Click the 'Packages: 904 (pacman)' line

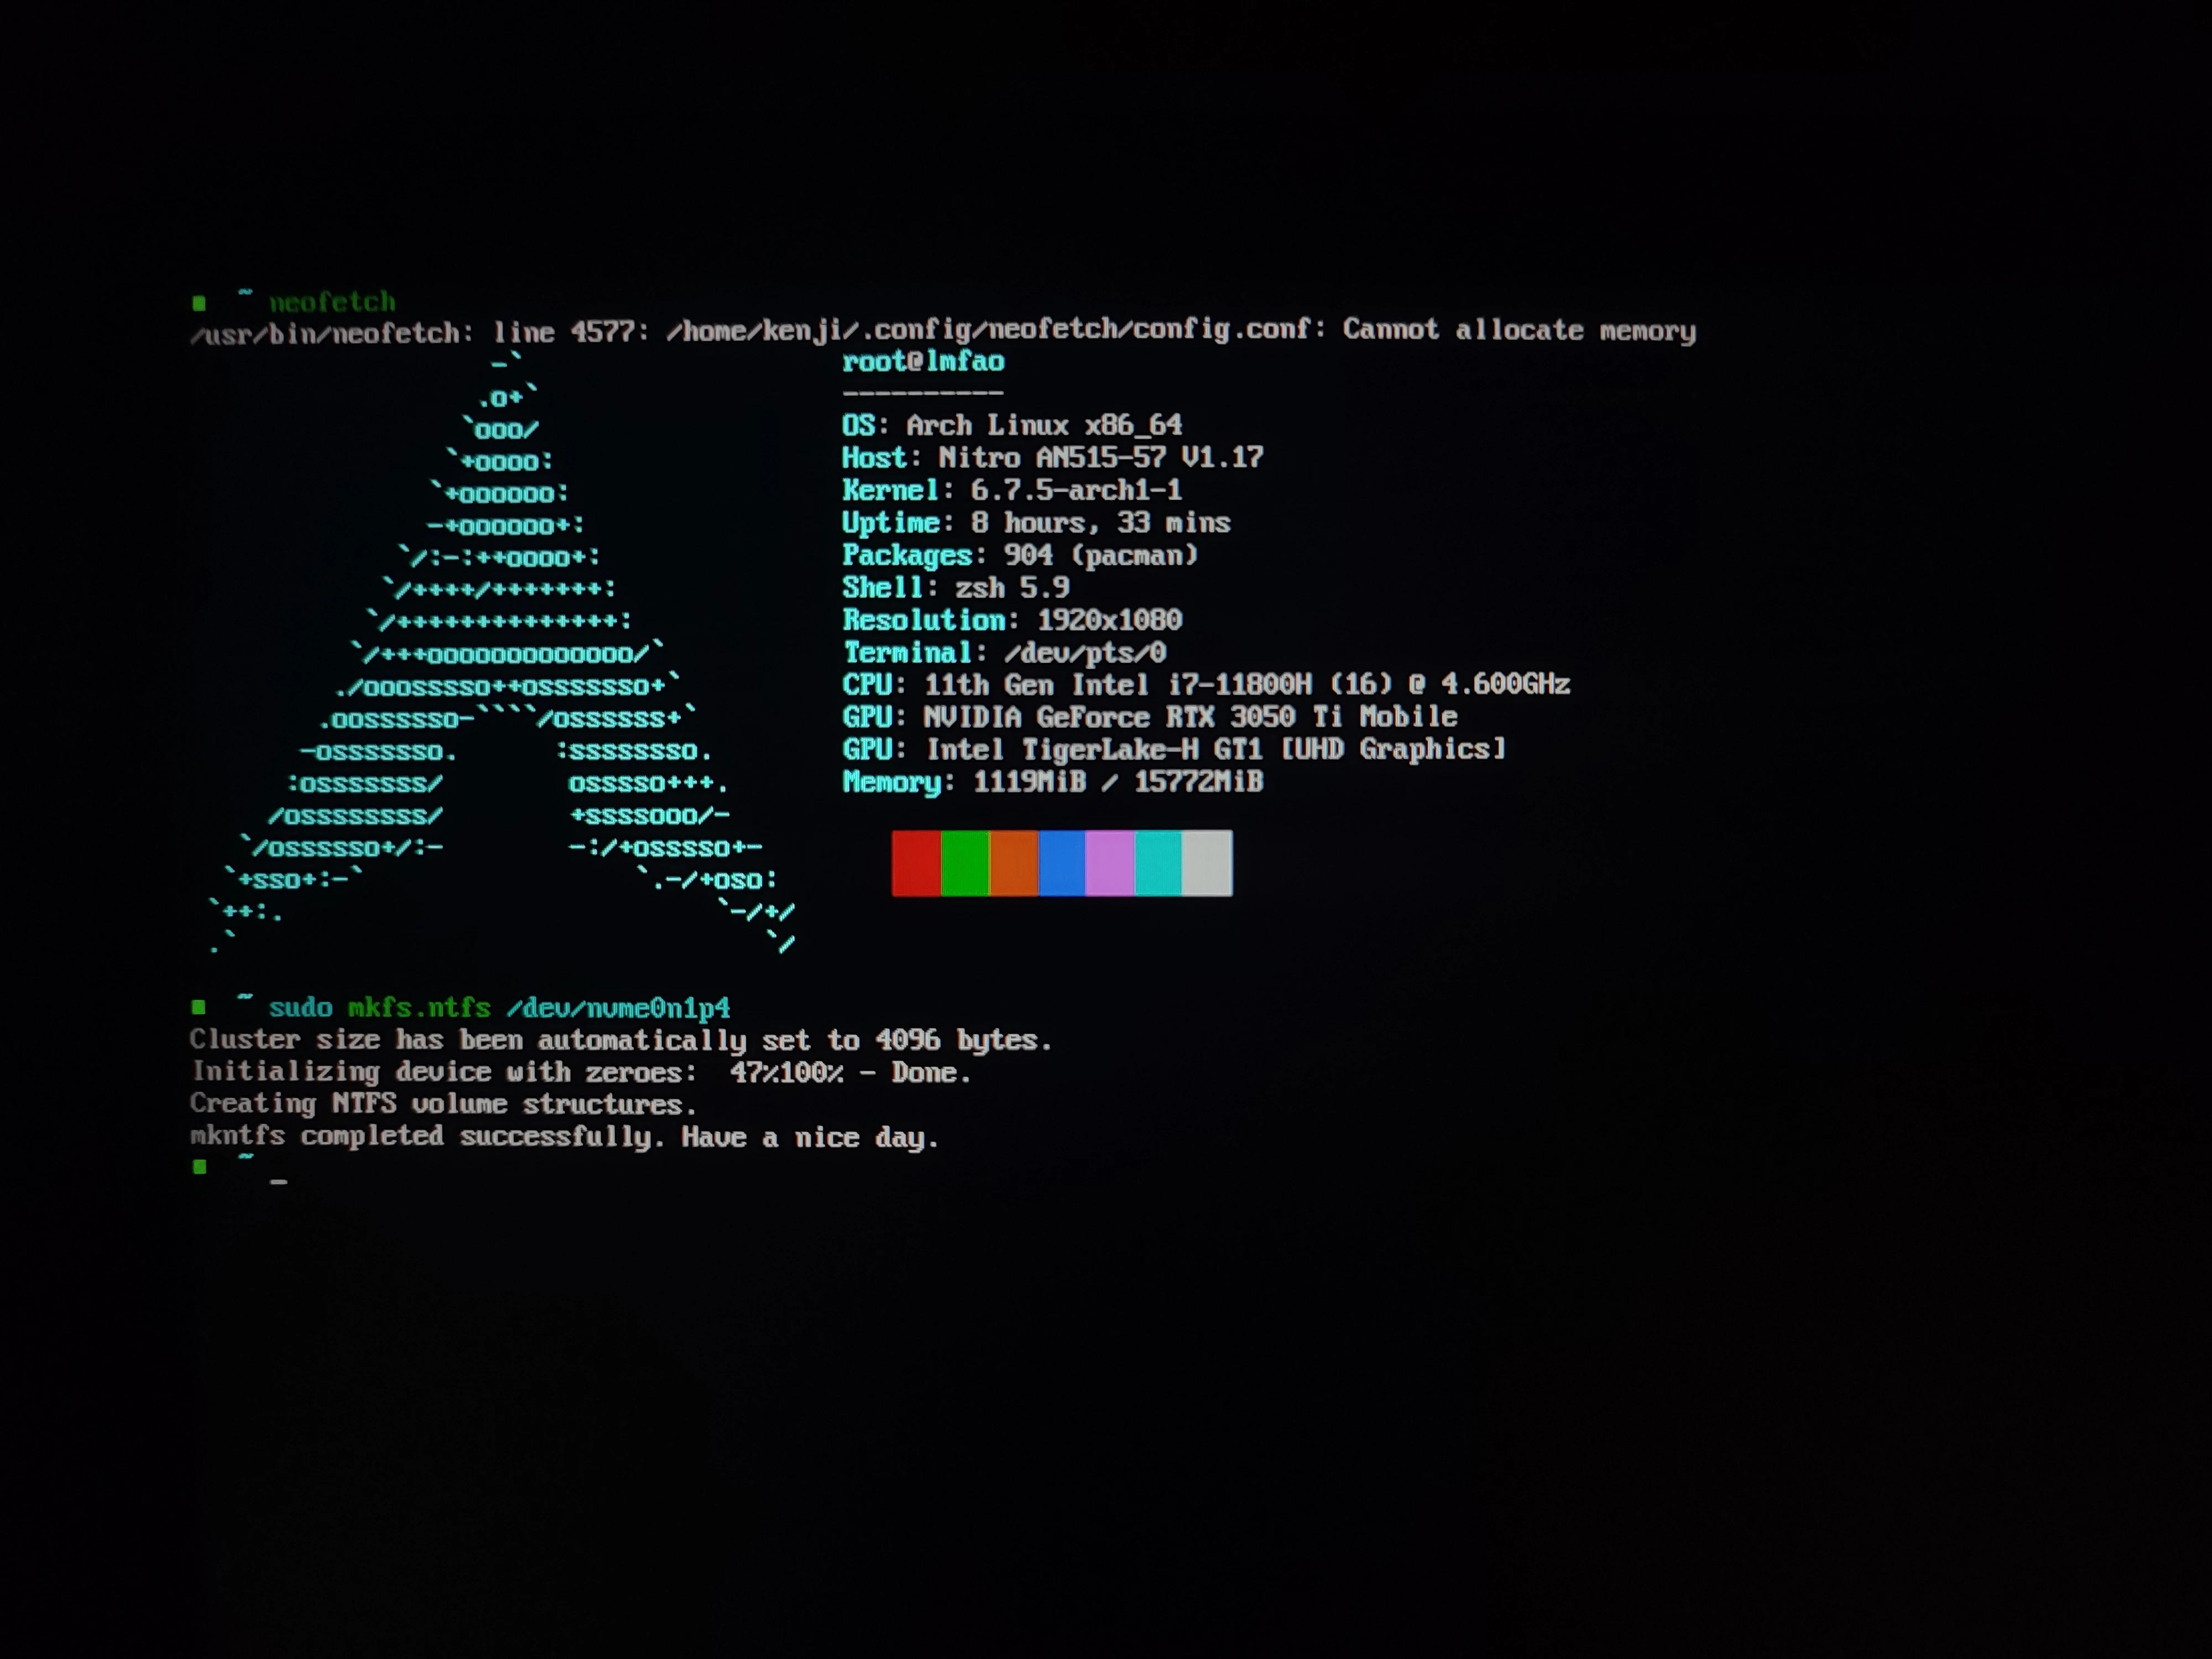tap(1020, 555)
